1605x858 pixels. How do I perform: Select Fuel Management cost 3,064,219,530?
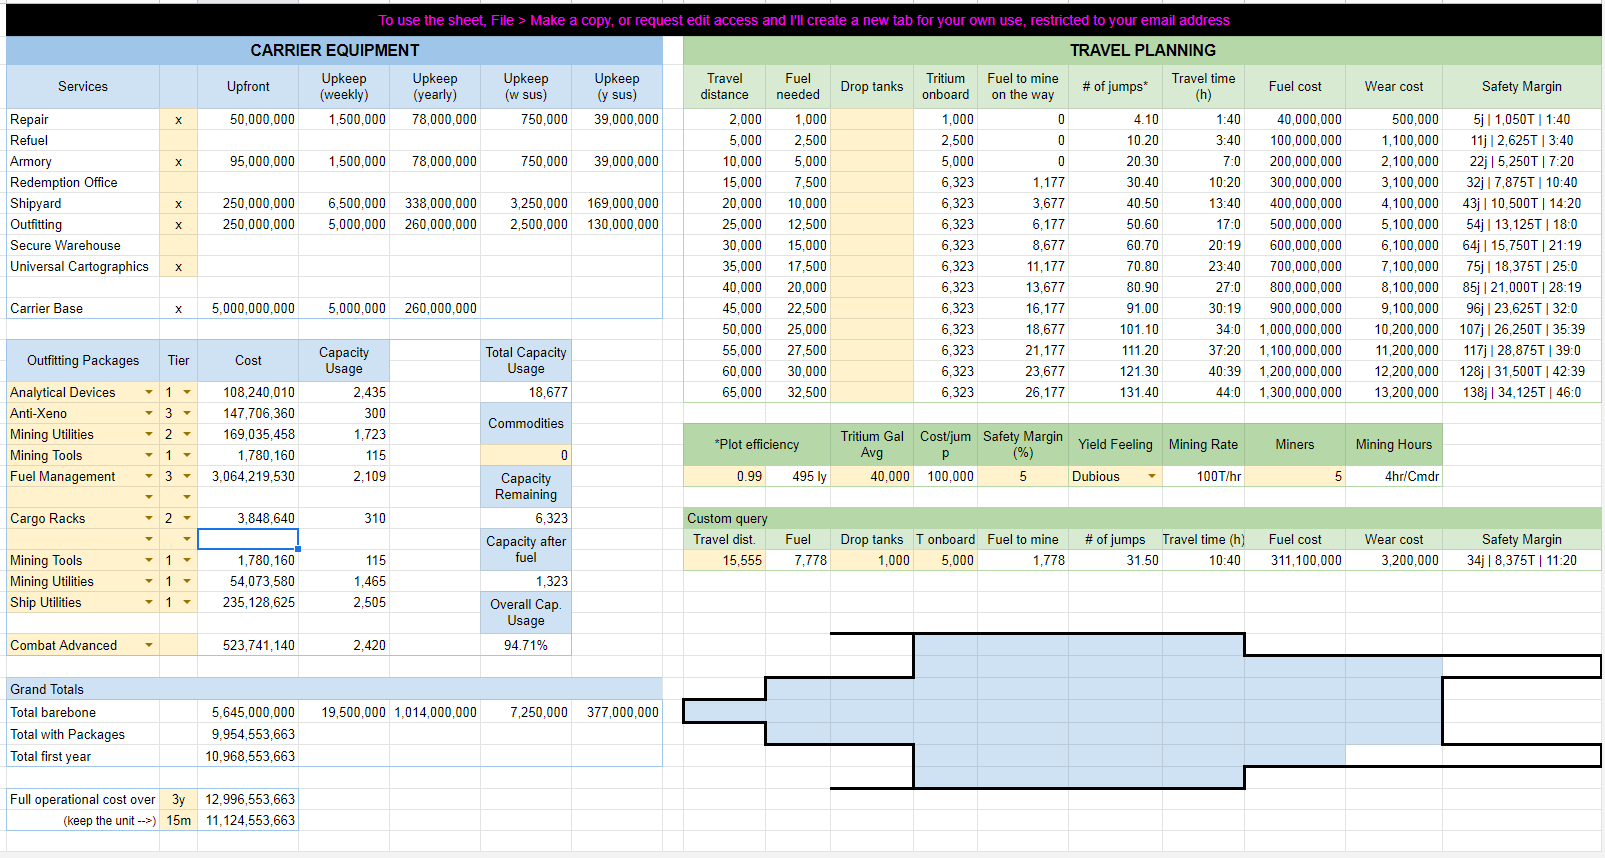tap(248, 477)
